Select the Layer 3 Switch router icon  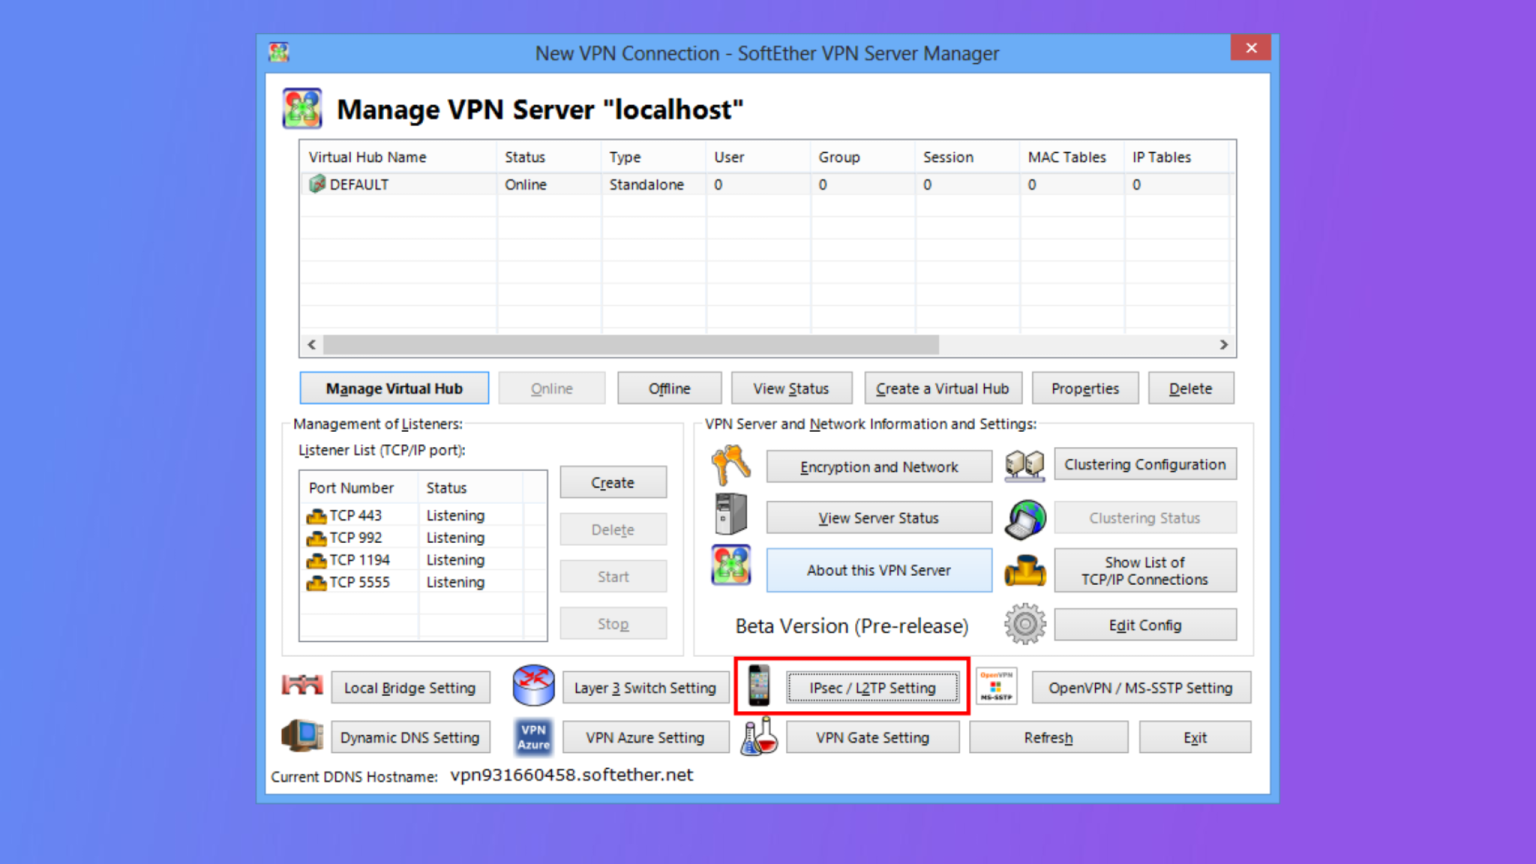(x=534, y=686)
